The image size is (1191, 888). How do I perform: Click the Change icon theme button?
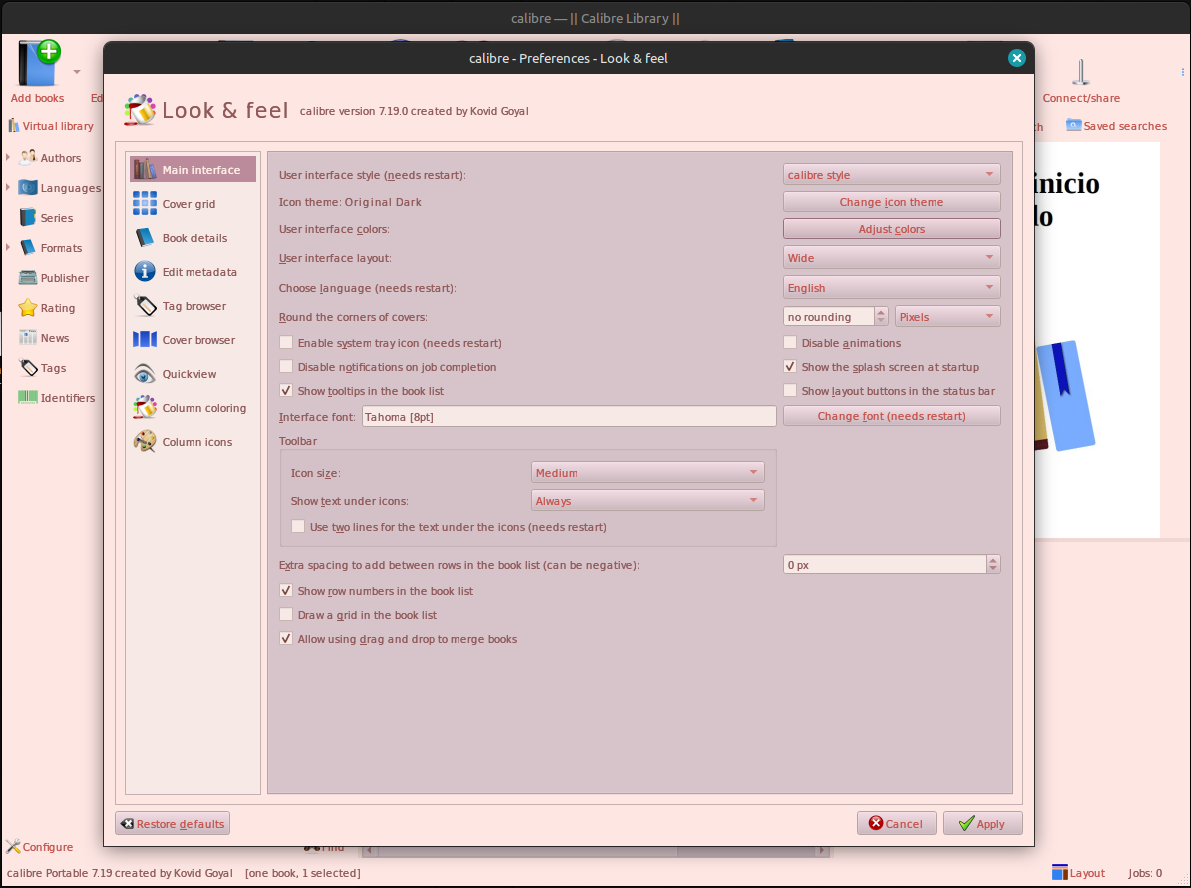point(891,202)
